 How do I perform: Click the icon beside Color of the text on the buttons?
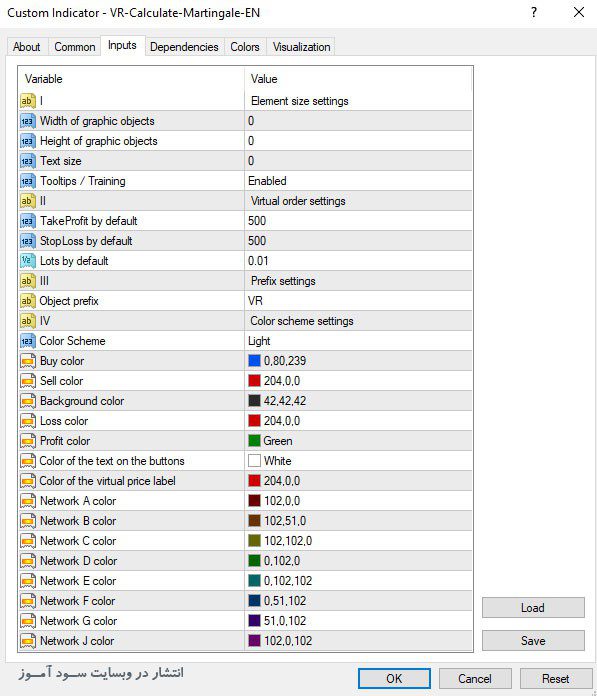pos(28,461)
